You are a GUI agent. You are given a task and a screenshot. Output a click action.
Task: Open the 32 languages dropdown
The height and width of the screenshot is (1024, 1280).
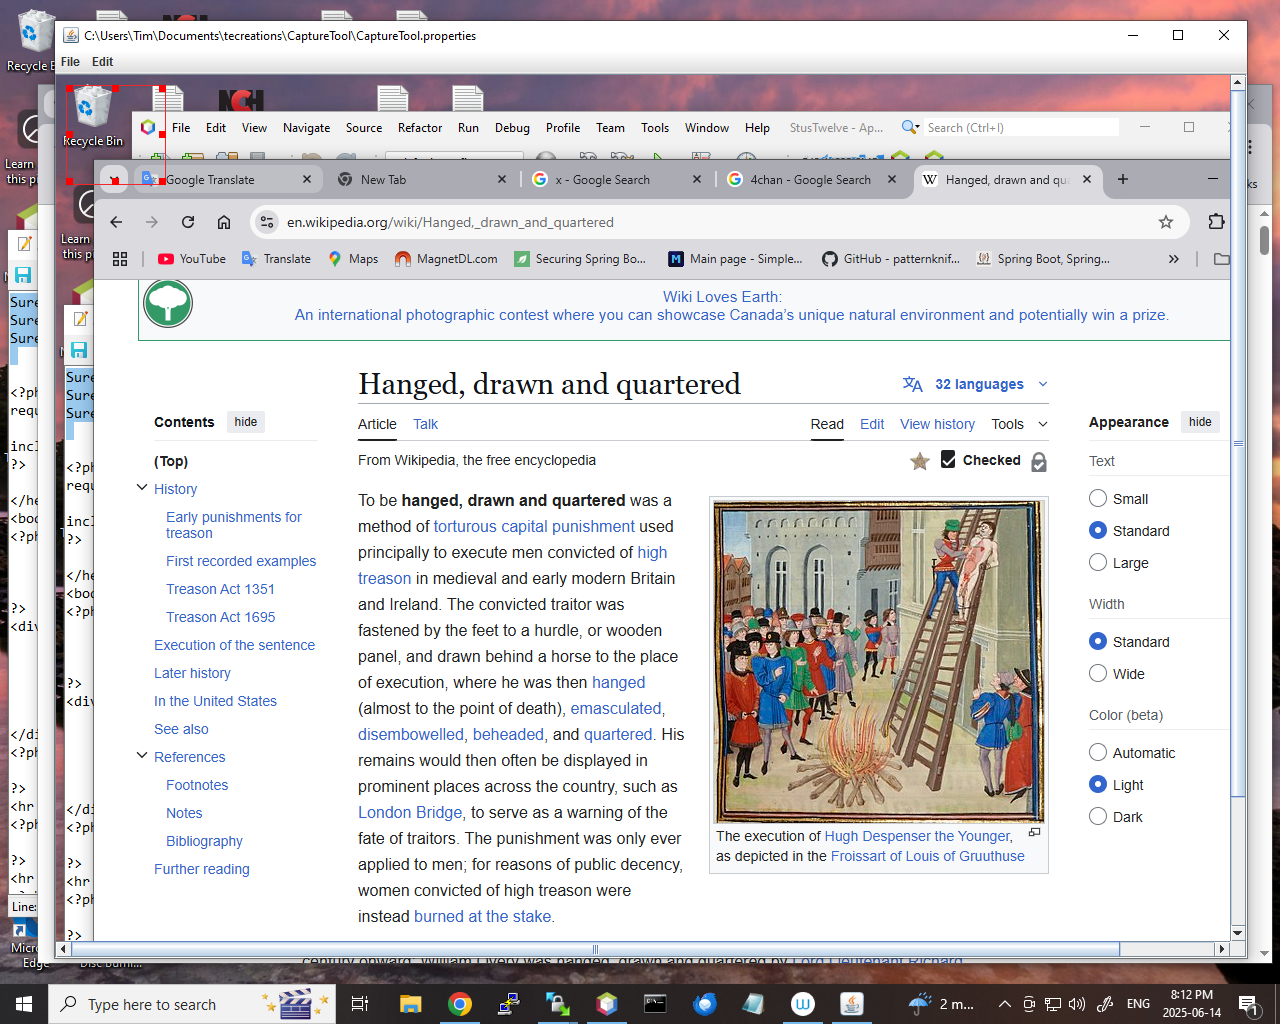coord(975,384)
